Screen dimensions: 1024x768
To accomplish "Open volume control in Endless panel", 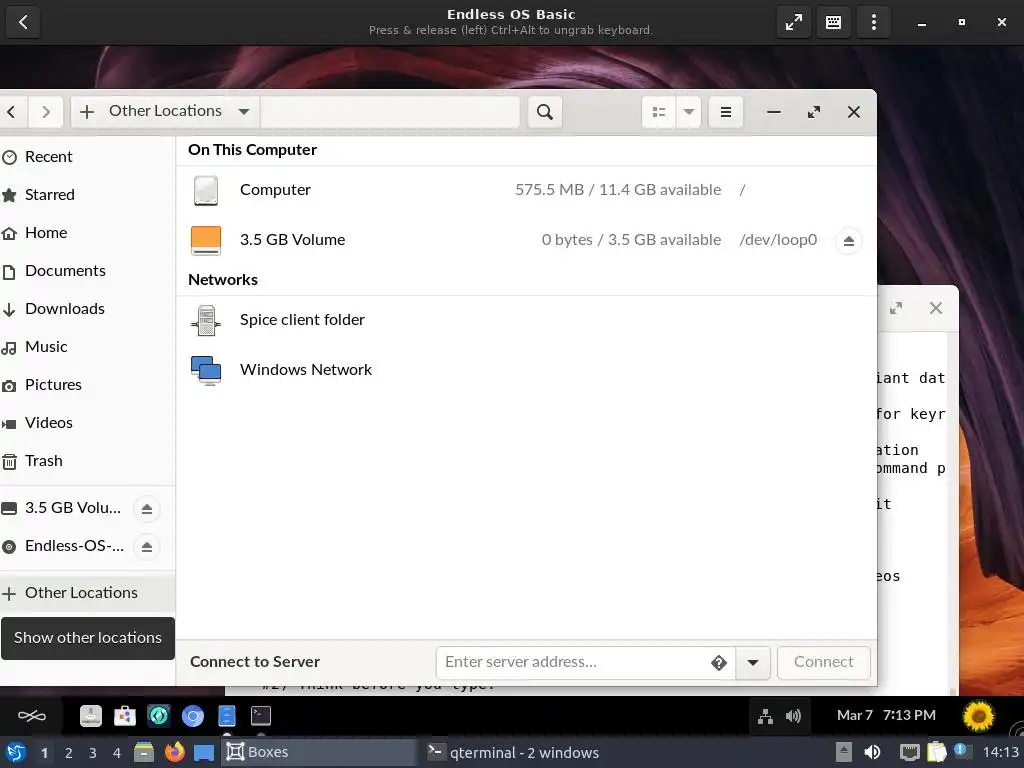I will (793, 717).
